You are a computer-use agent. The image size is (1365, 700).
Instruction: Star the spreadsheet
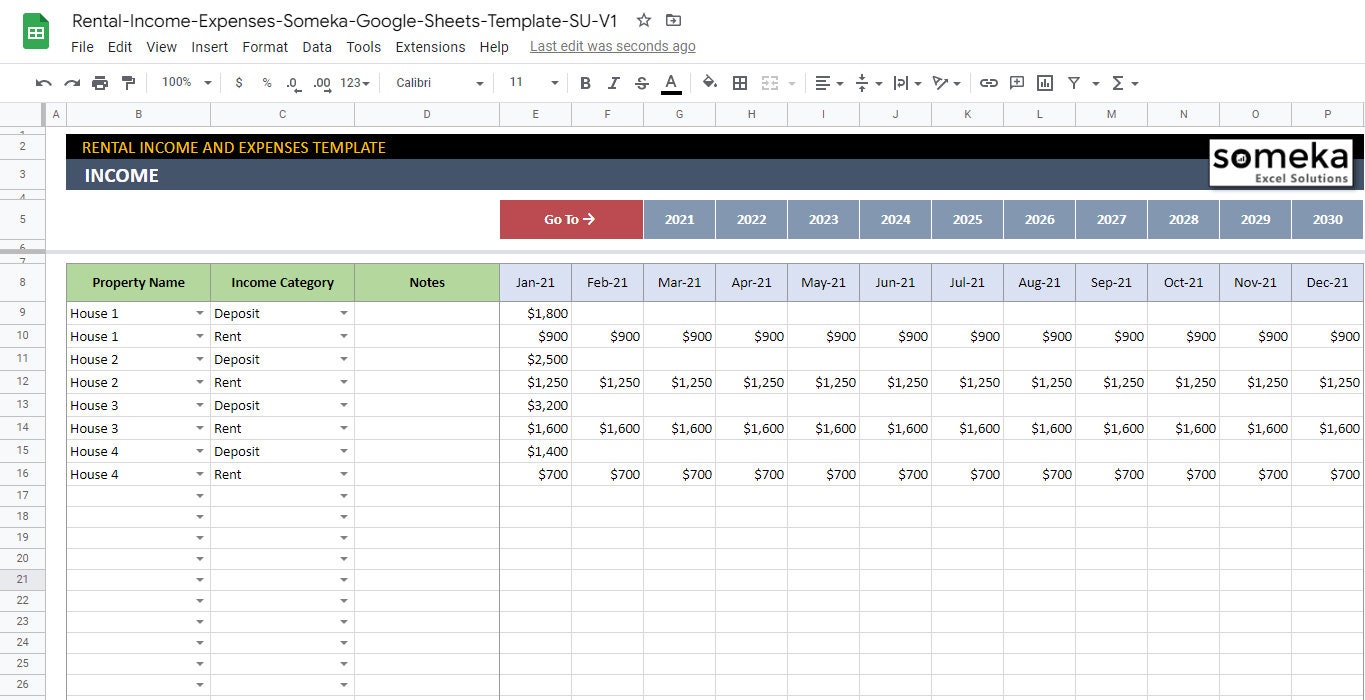(643, 20)
